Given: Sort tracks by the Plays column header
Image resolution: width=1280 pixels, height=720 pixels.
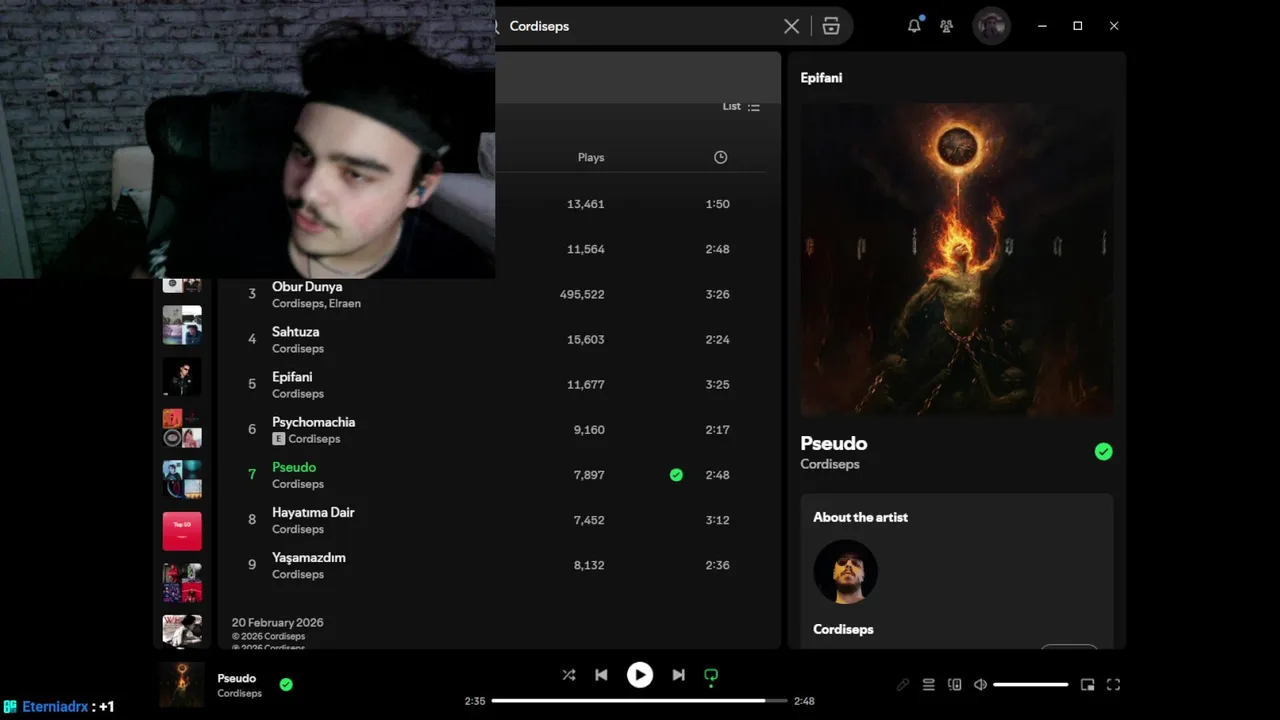Looking at the screenshot, I should (591, 157).
